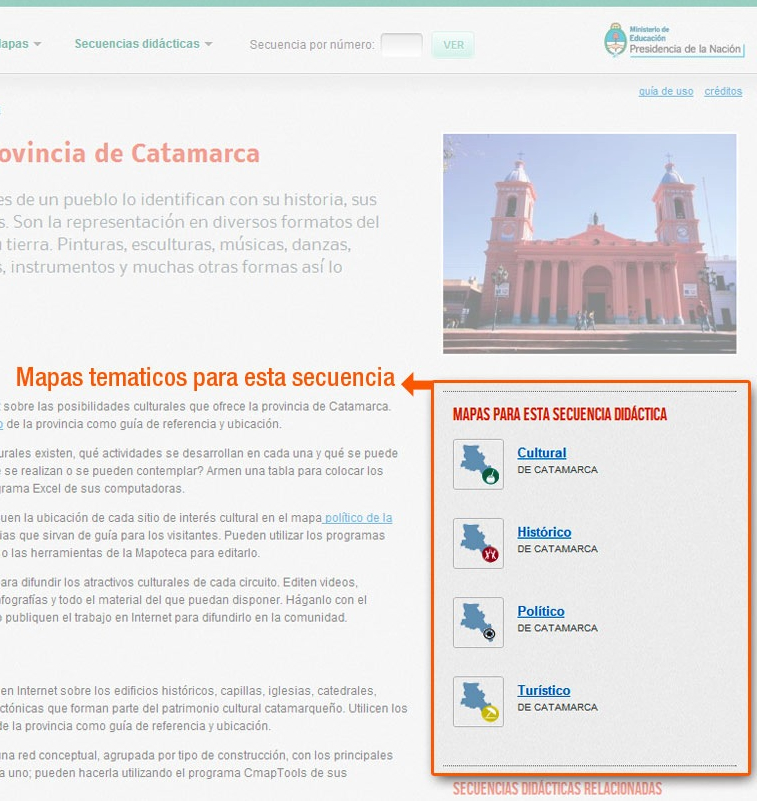Click the Secuencia por número label

(312, 45)
